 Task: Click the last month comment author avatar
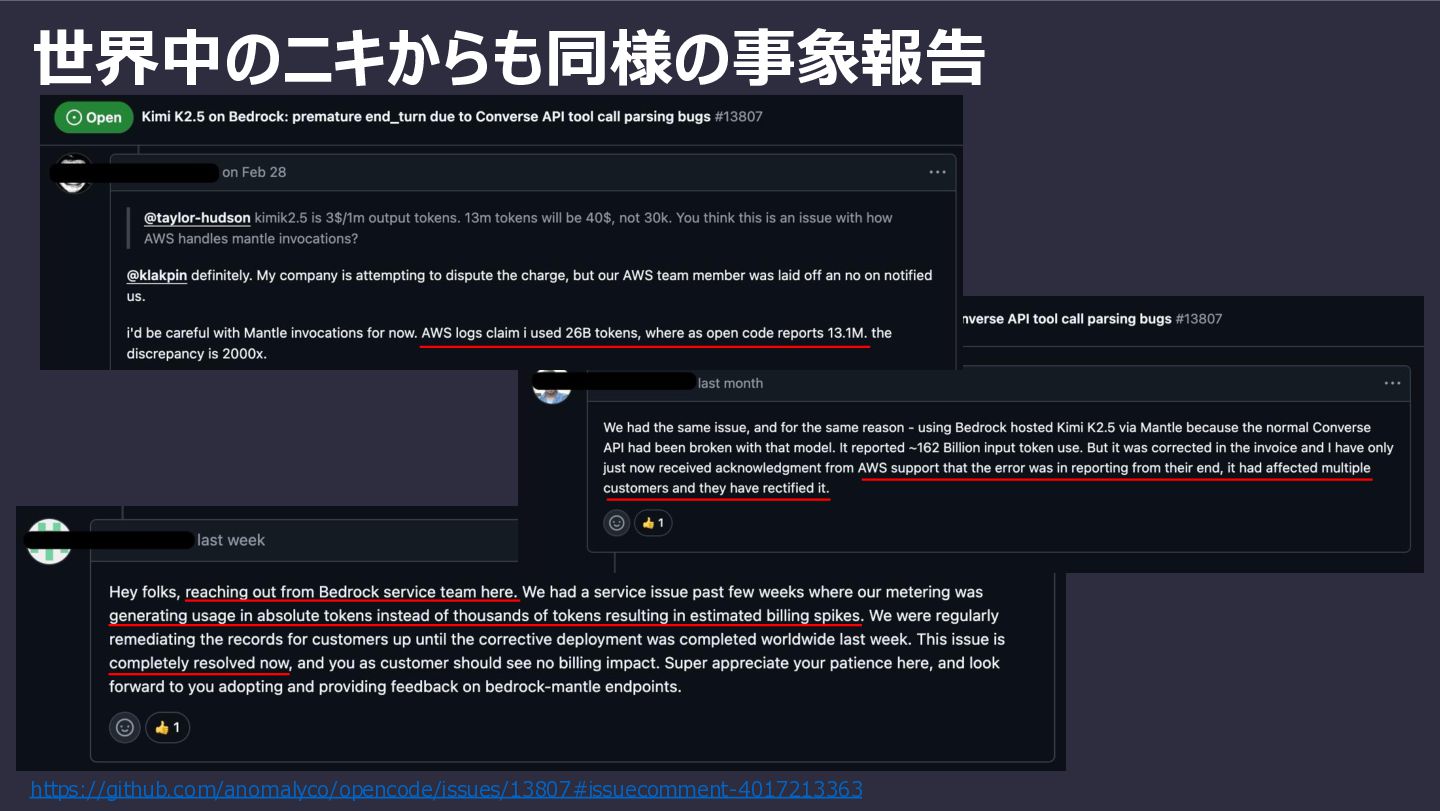click(x=552, y=385)
